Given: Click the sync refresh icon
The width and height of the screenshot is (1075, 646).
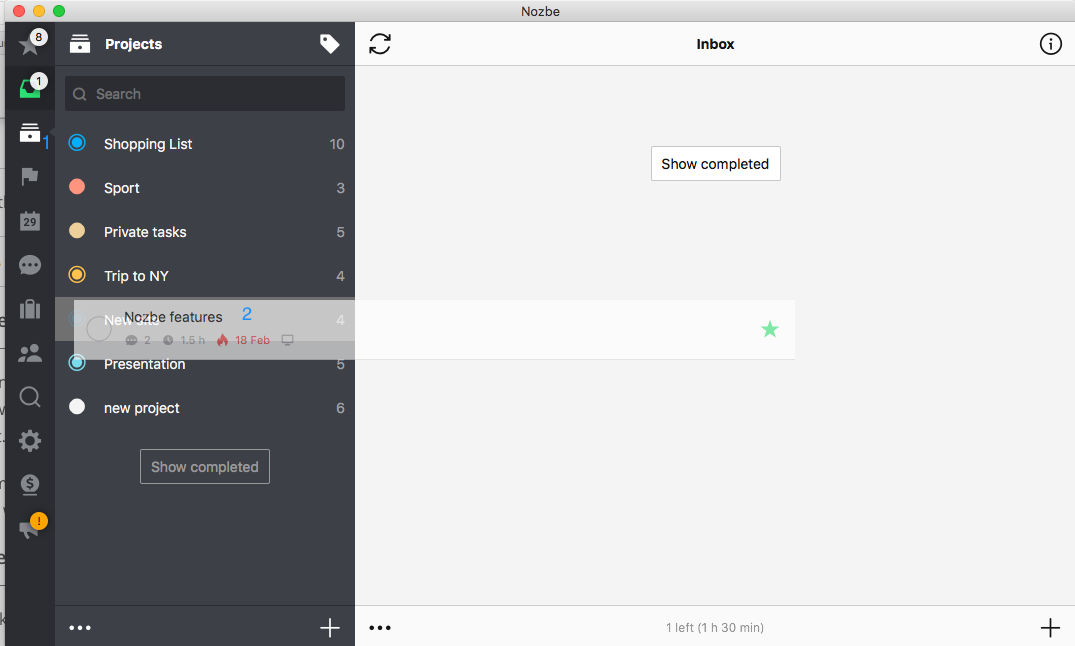Looking at the screenshot, I should point(380,44).
